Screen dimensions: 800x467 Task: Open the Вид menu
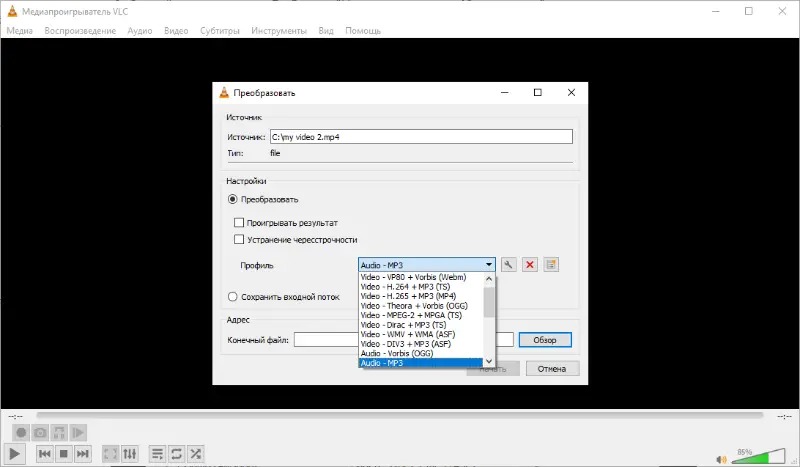coord(326,31)
